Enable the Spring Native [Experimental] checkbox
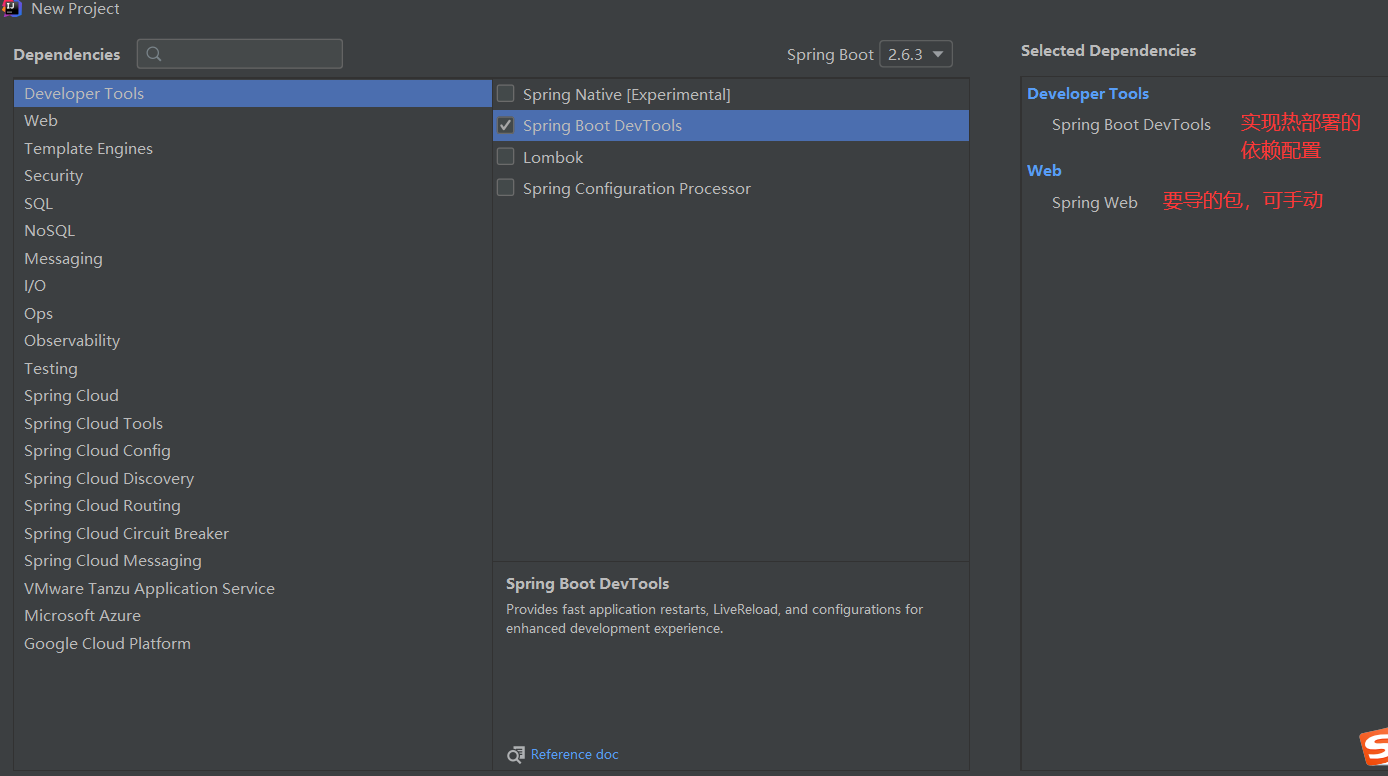This screenshot has height=776, width=1388. point(506,94)
